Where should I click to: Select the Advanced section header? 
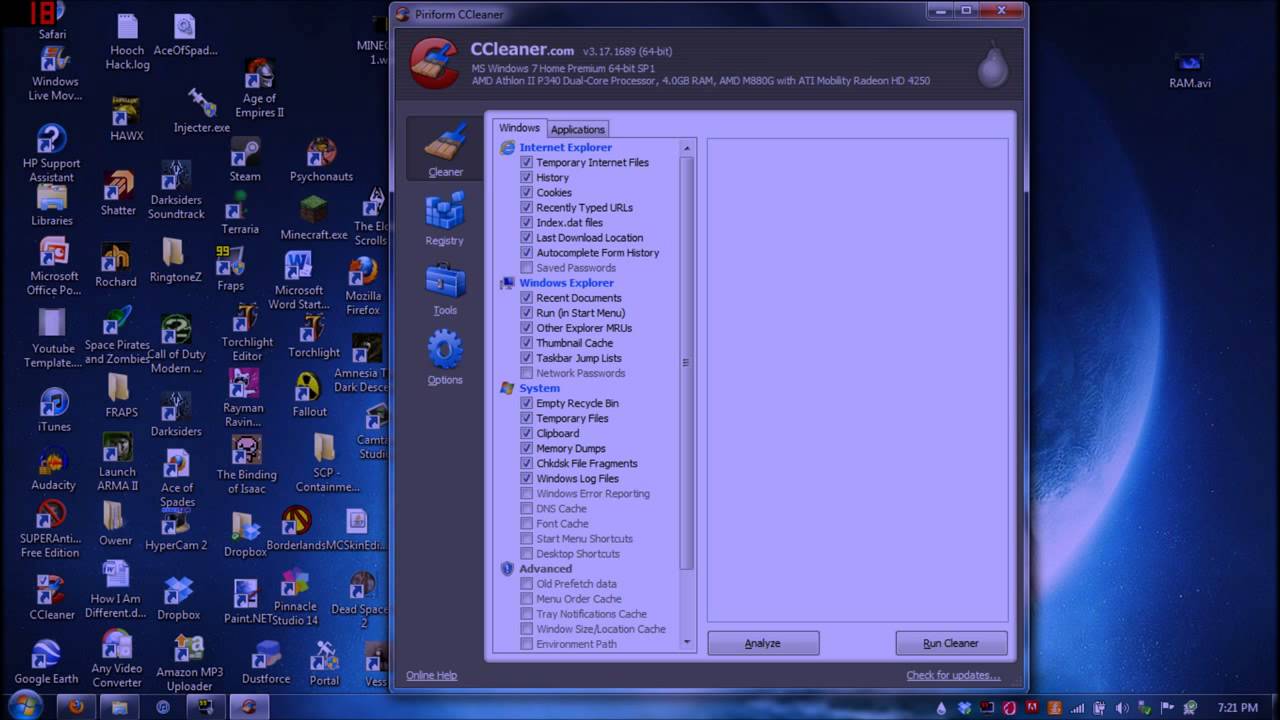point(545,569)
